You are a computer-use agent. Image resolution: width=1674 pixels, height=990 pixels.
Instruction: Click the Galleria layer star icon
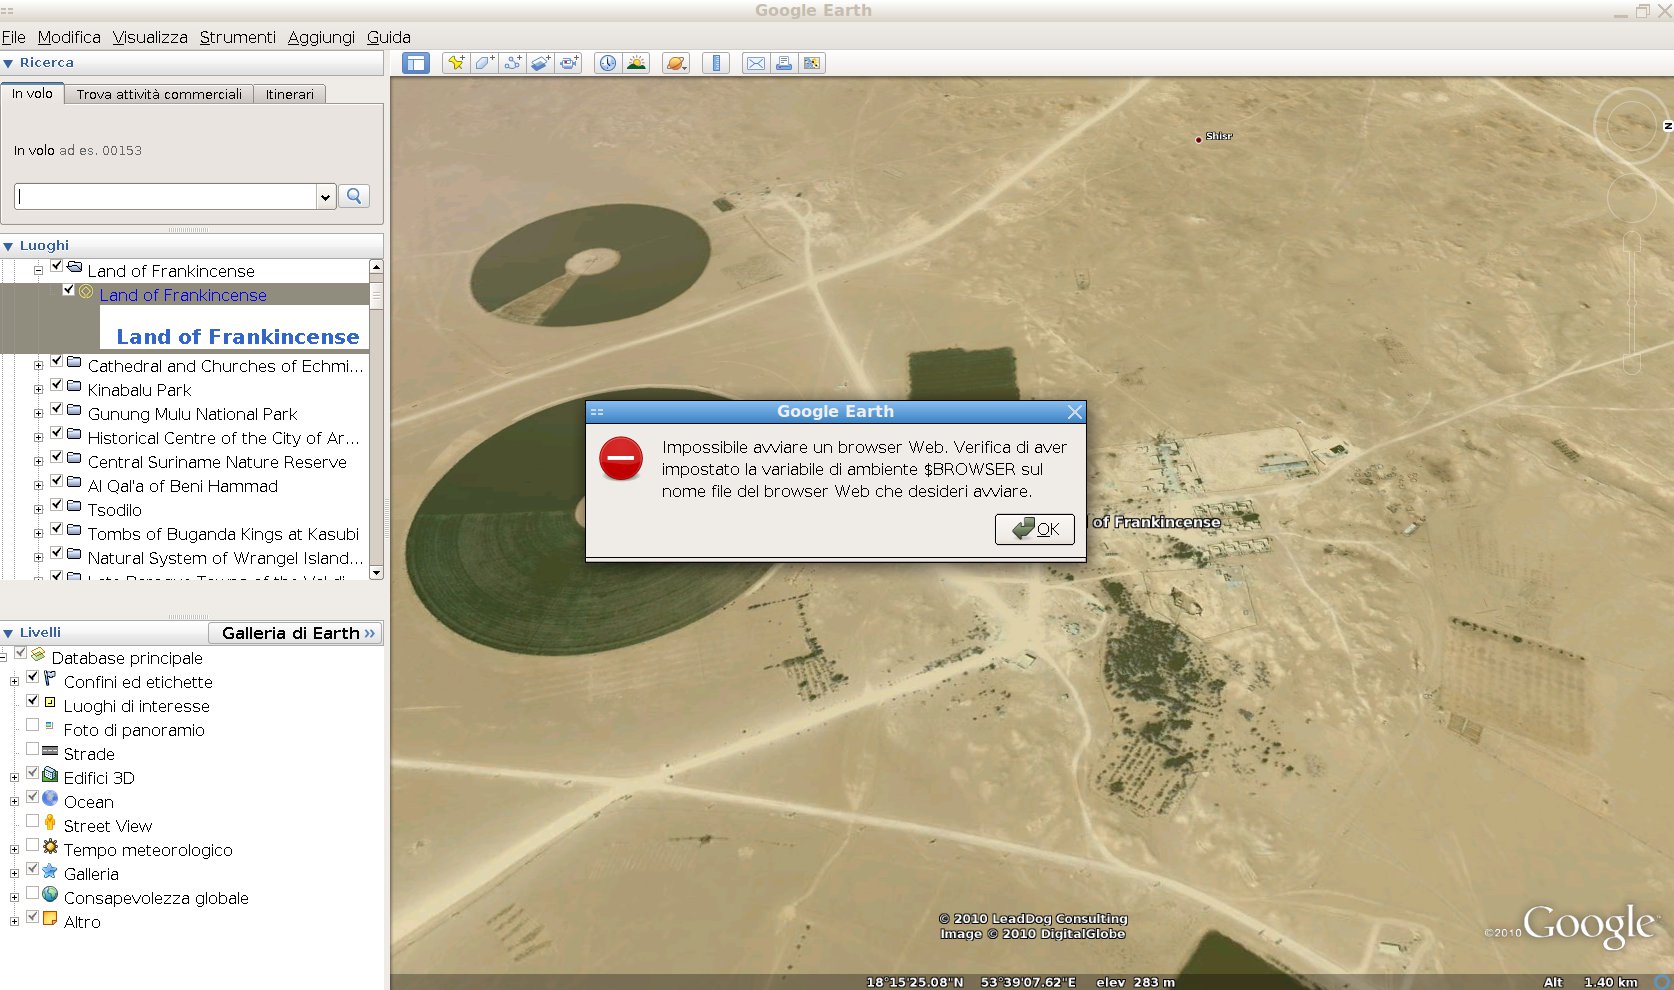point(50,871)
